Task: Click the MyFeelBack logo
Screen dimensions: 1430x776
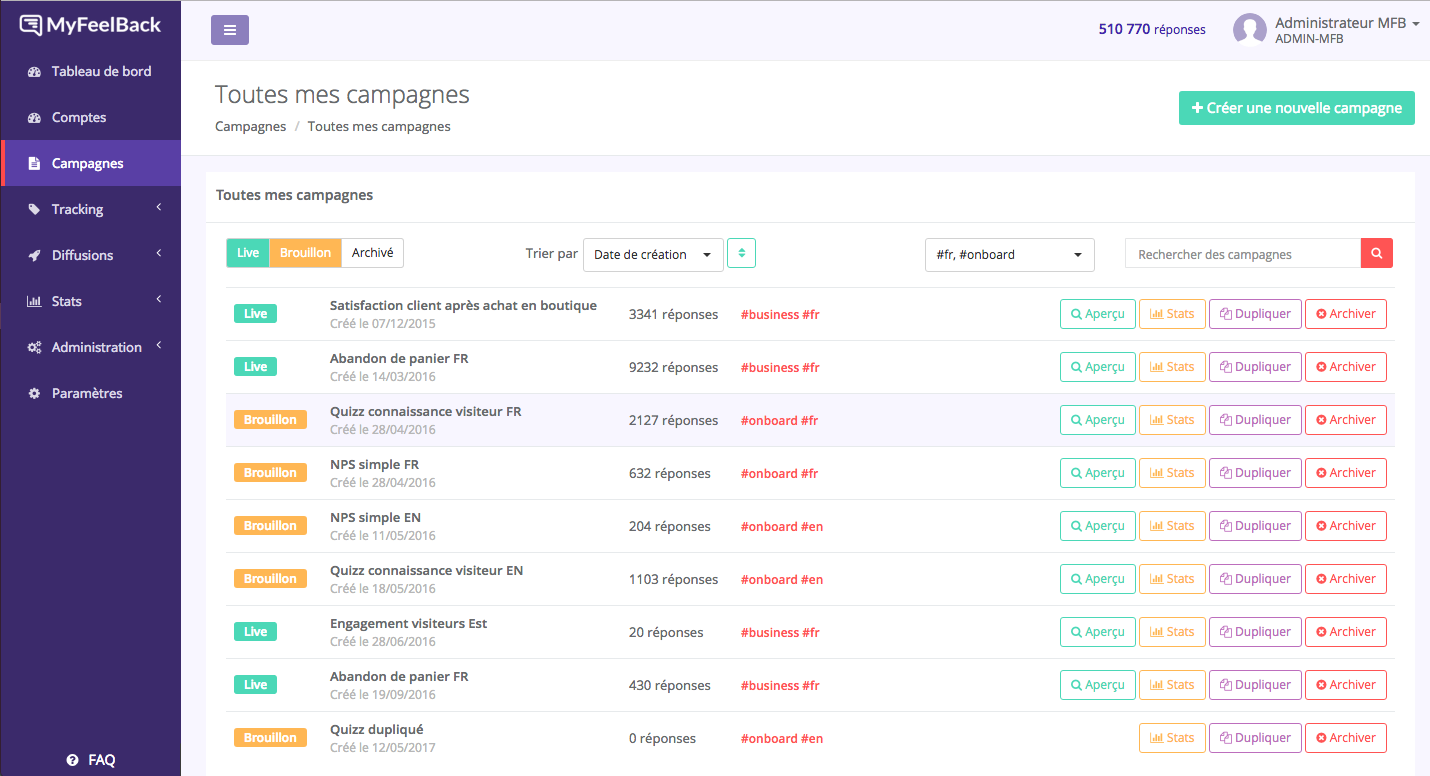Action: 90,25
